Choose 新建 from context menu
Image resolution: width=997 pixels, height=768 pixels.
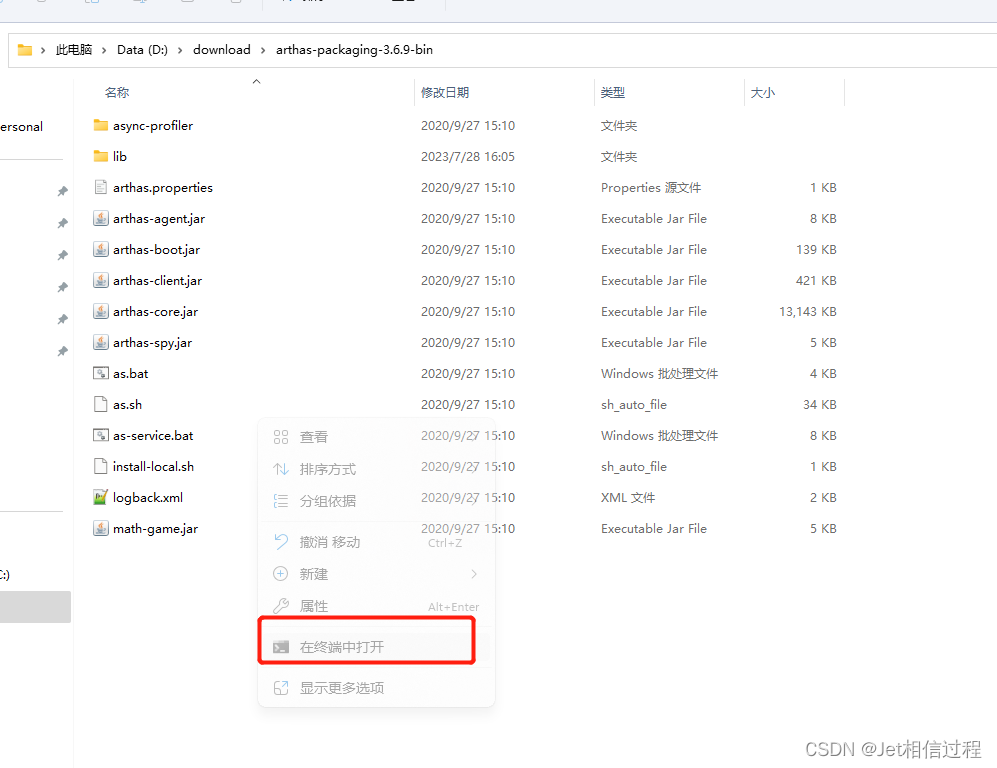376,574
